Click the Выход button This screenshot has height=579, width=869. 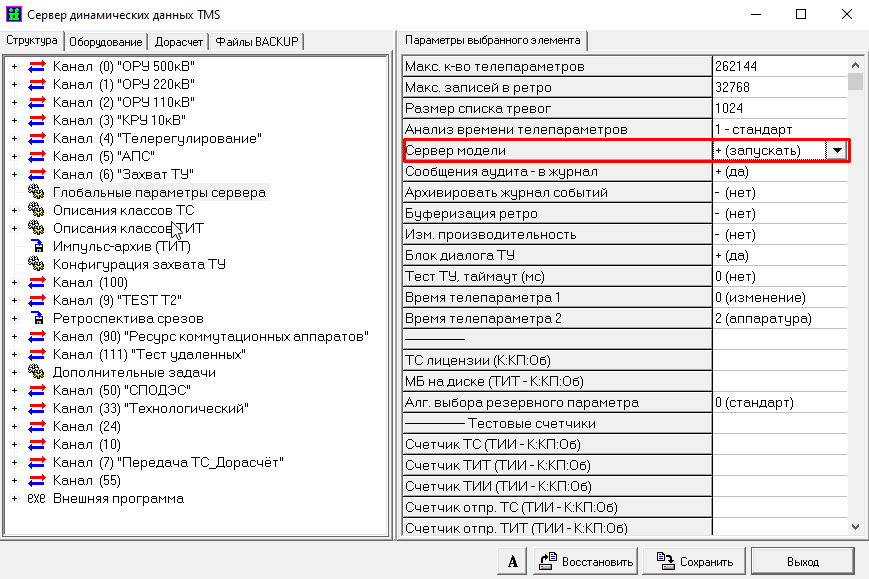coord(802,561)
